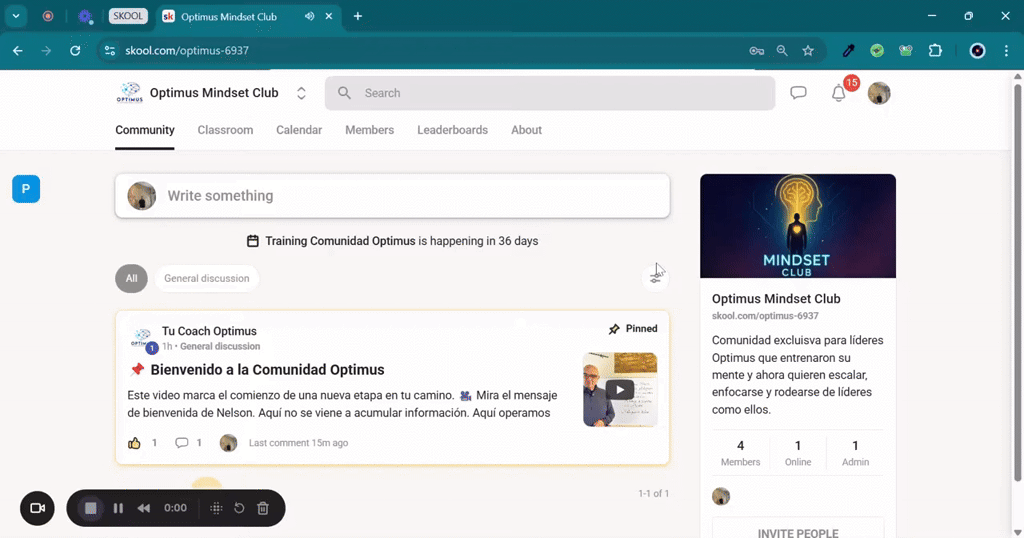
Task: Open the Calendar tab
Action: pyautogui.click(x=299, y=130)
